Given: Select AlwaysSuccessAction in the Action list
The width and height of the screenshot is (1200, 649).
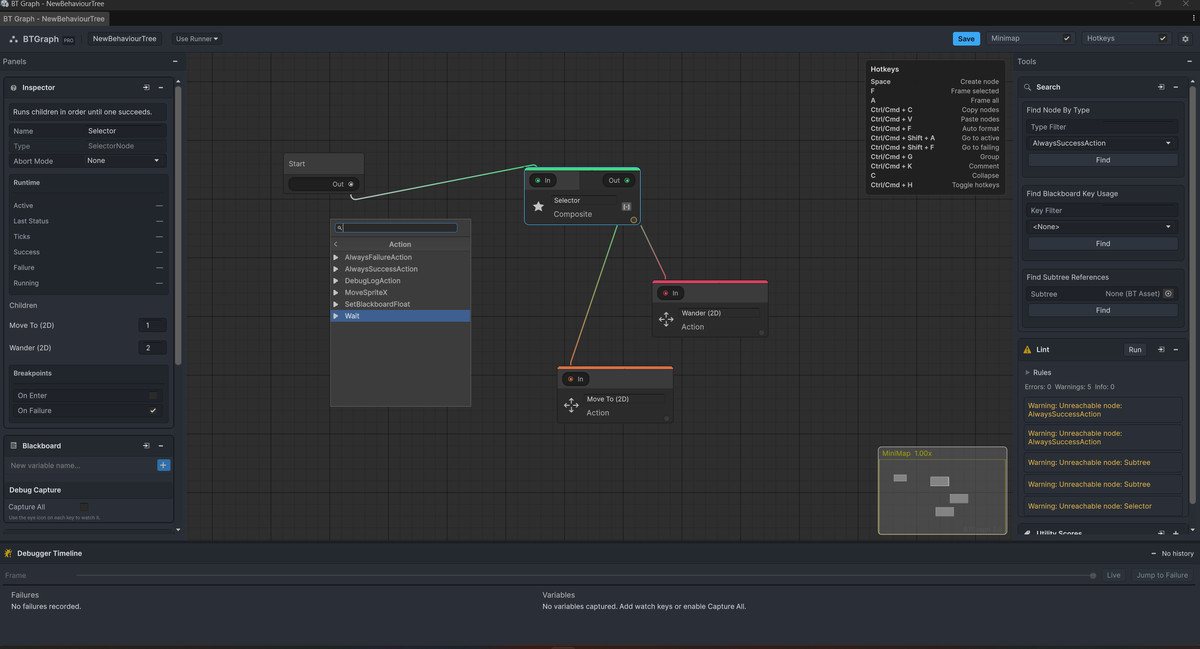Looking at the screenshot, I should 400,269.
